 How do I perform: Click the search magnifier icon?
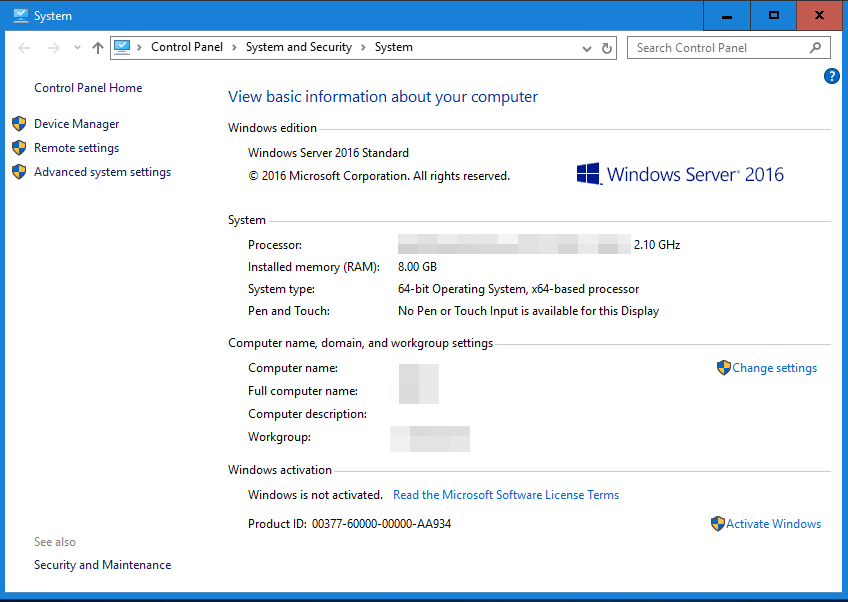(816, 48)
